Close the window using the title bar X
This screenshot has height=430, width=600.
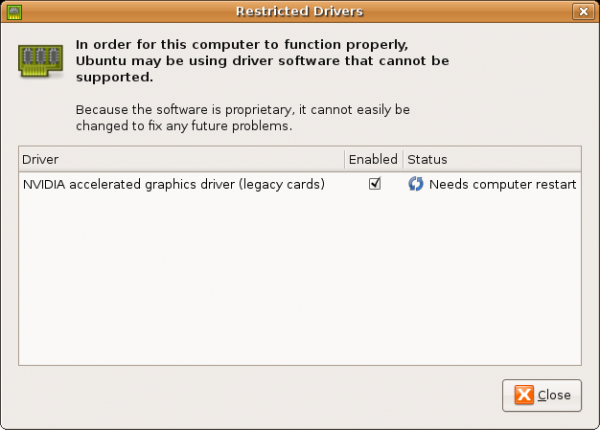582,12
